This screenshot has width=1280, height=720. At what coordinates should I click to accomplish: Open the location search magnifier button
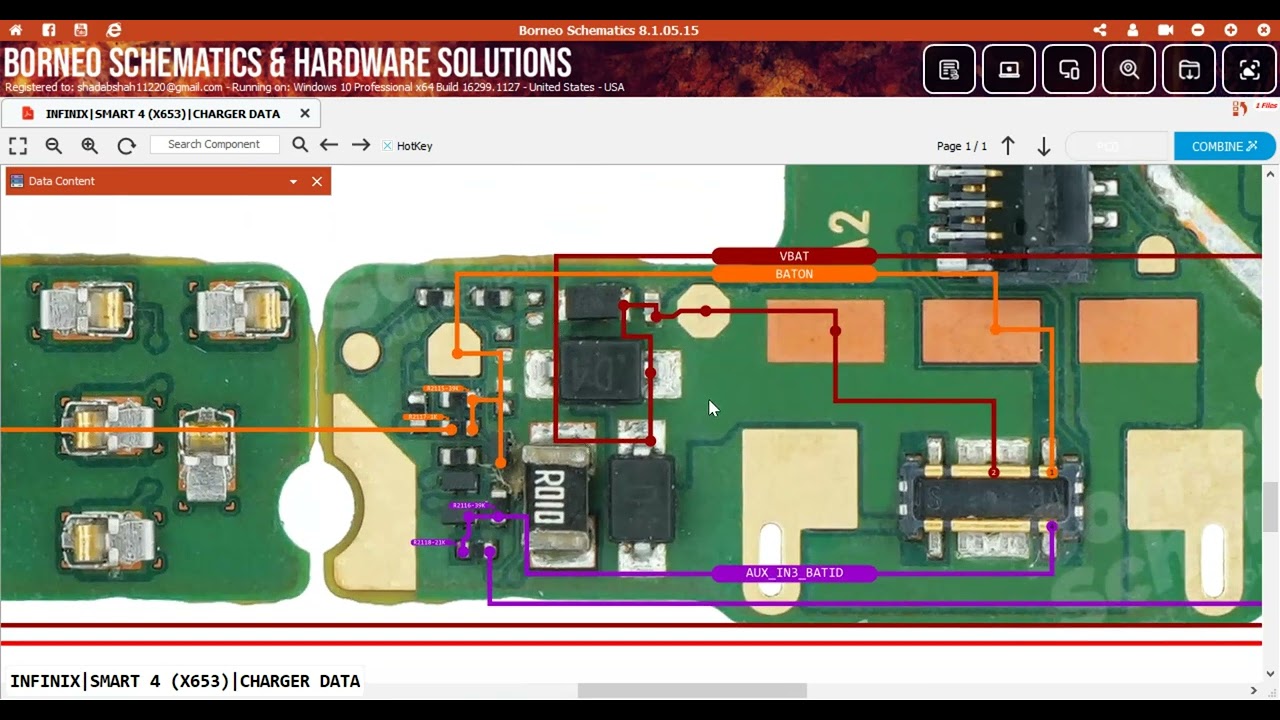point(1129,70)
